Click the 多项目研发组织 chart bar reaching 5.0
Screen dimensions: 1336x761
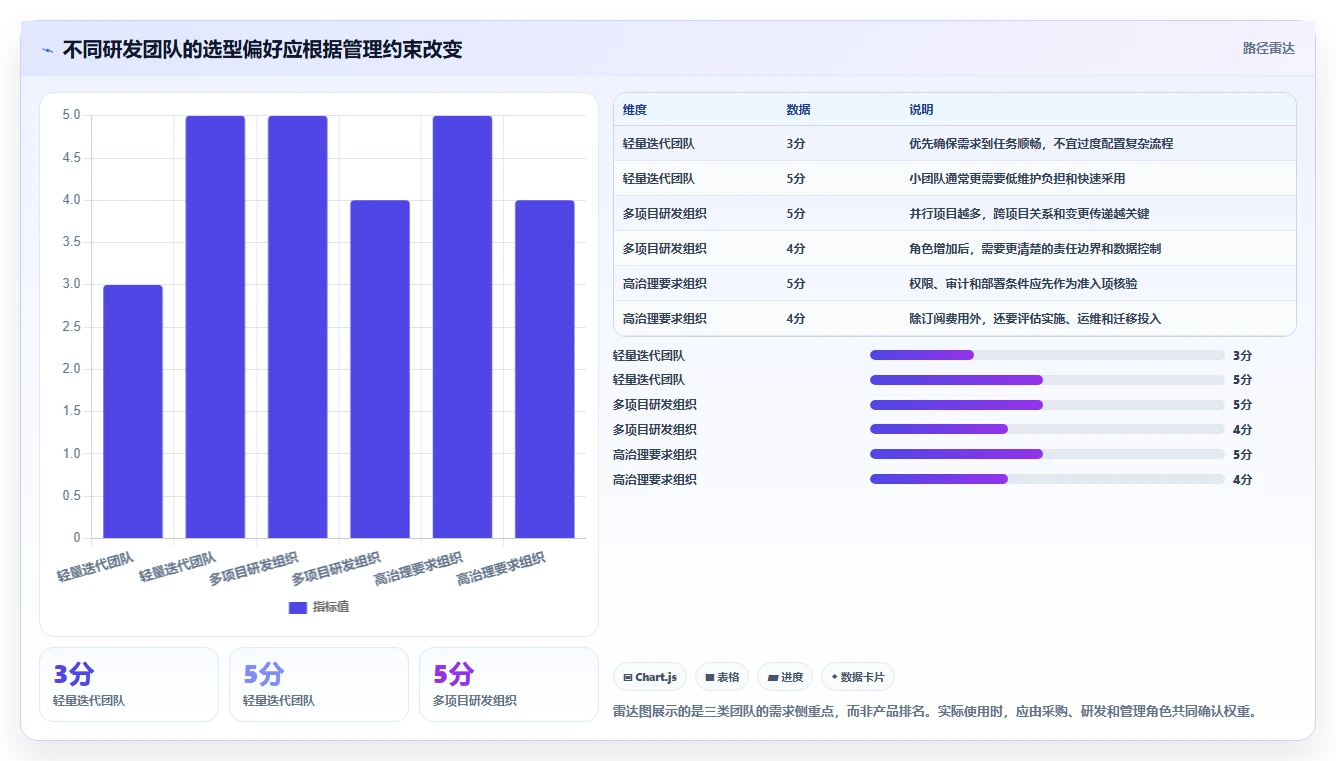(x=298, y=327)
